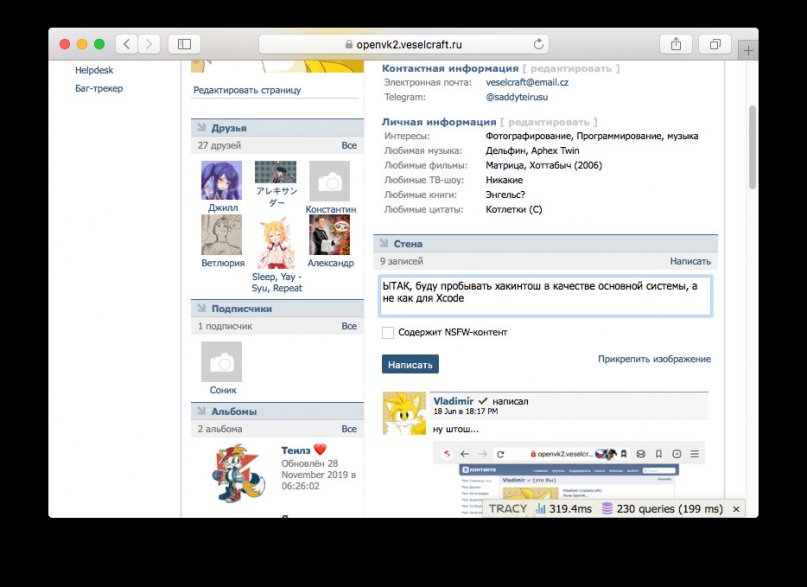Viewport: 807px width, 587px height.
Task: Open the Safari share button
Action: coord(676,44)
